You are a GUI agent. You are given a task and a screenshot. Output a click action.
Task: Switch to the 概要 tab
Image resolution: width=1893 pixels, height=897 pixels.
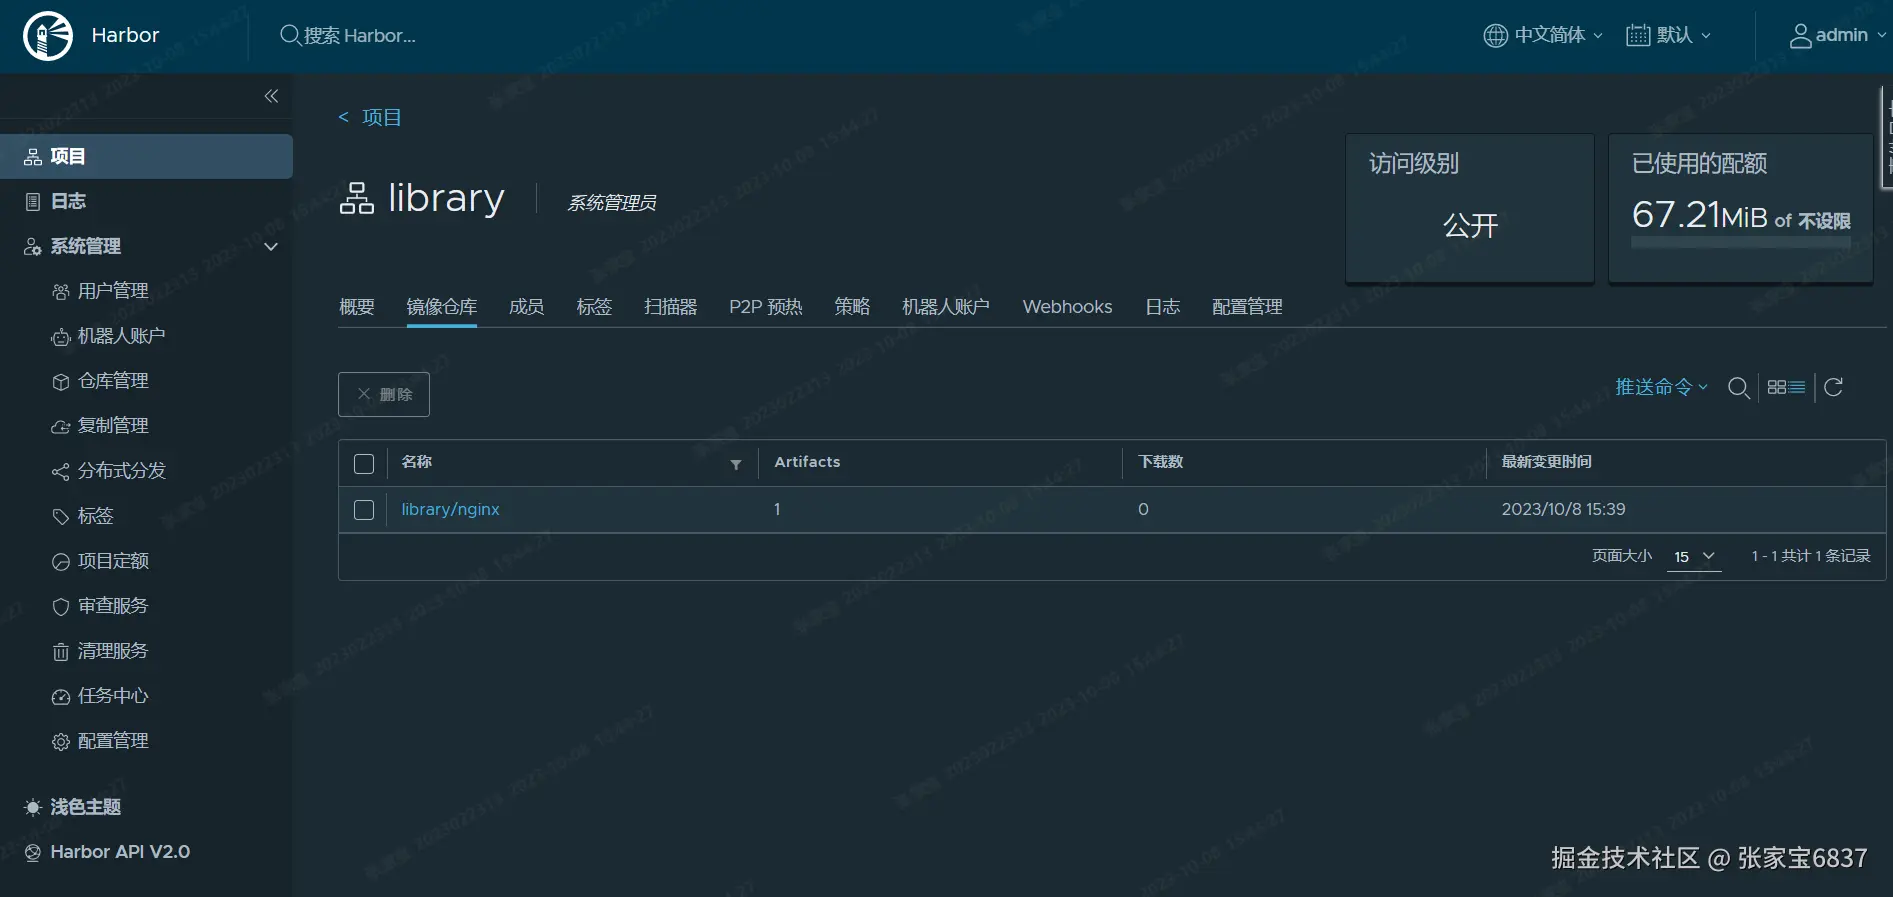tap(357, 307)
